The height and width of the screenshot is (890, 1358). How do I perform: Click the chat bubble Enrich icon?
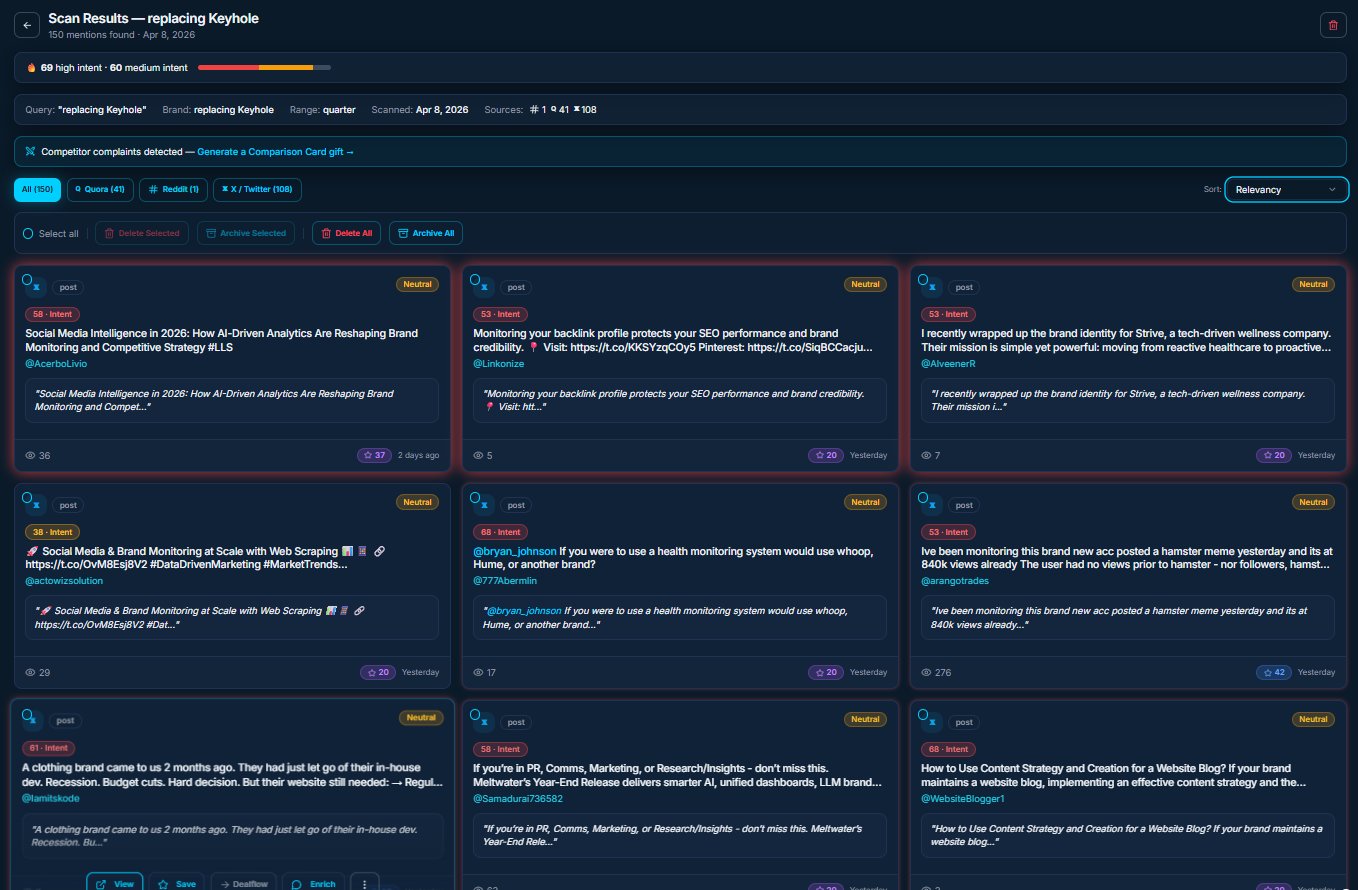tap(295, 883)
